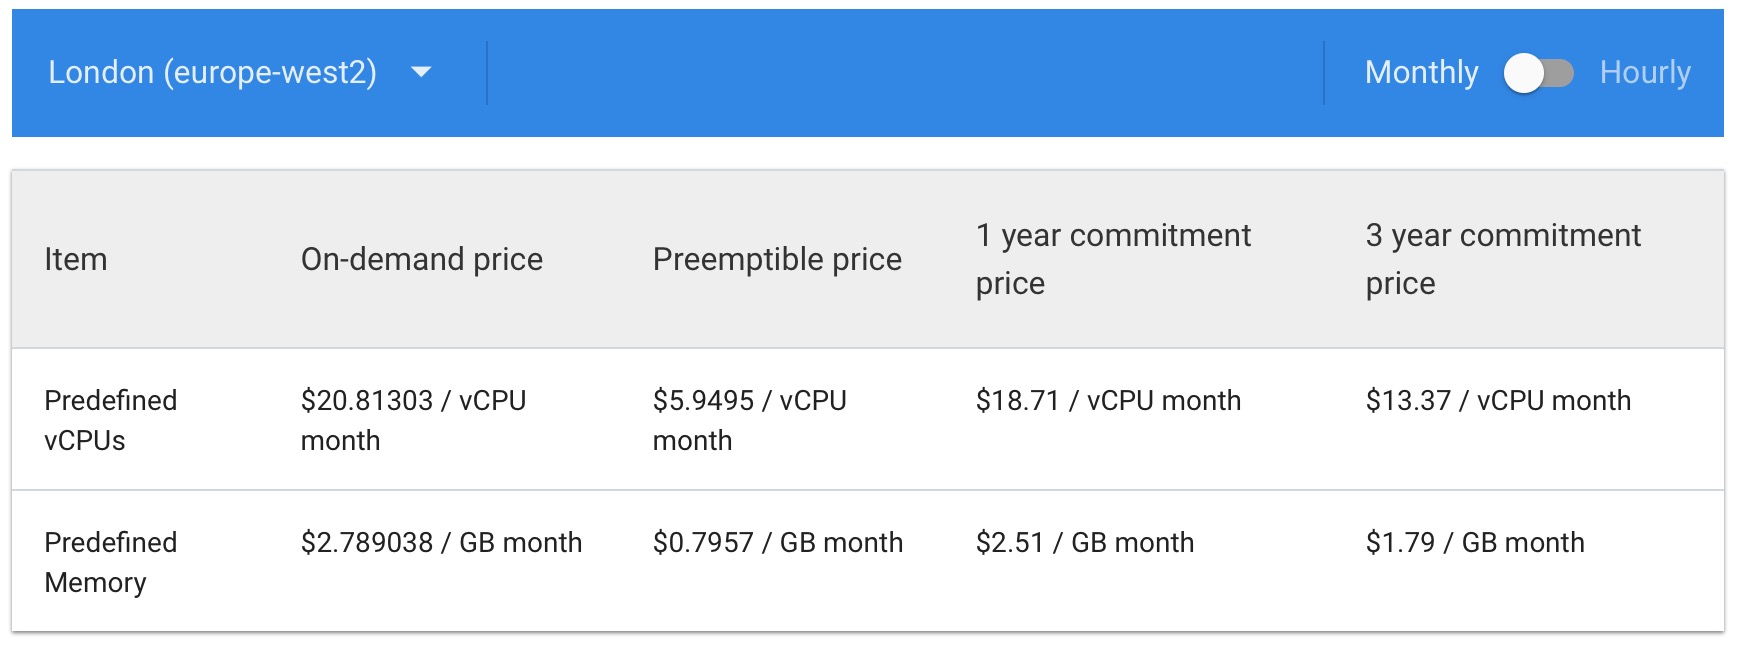Click the region dropdown arrow icon
The width and height of the screenshot is (1738, 652).
point(421,72)
